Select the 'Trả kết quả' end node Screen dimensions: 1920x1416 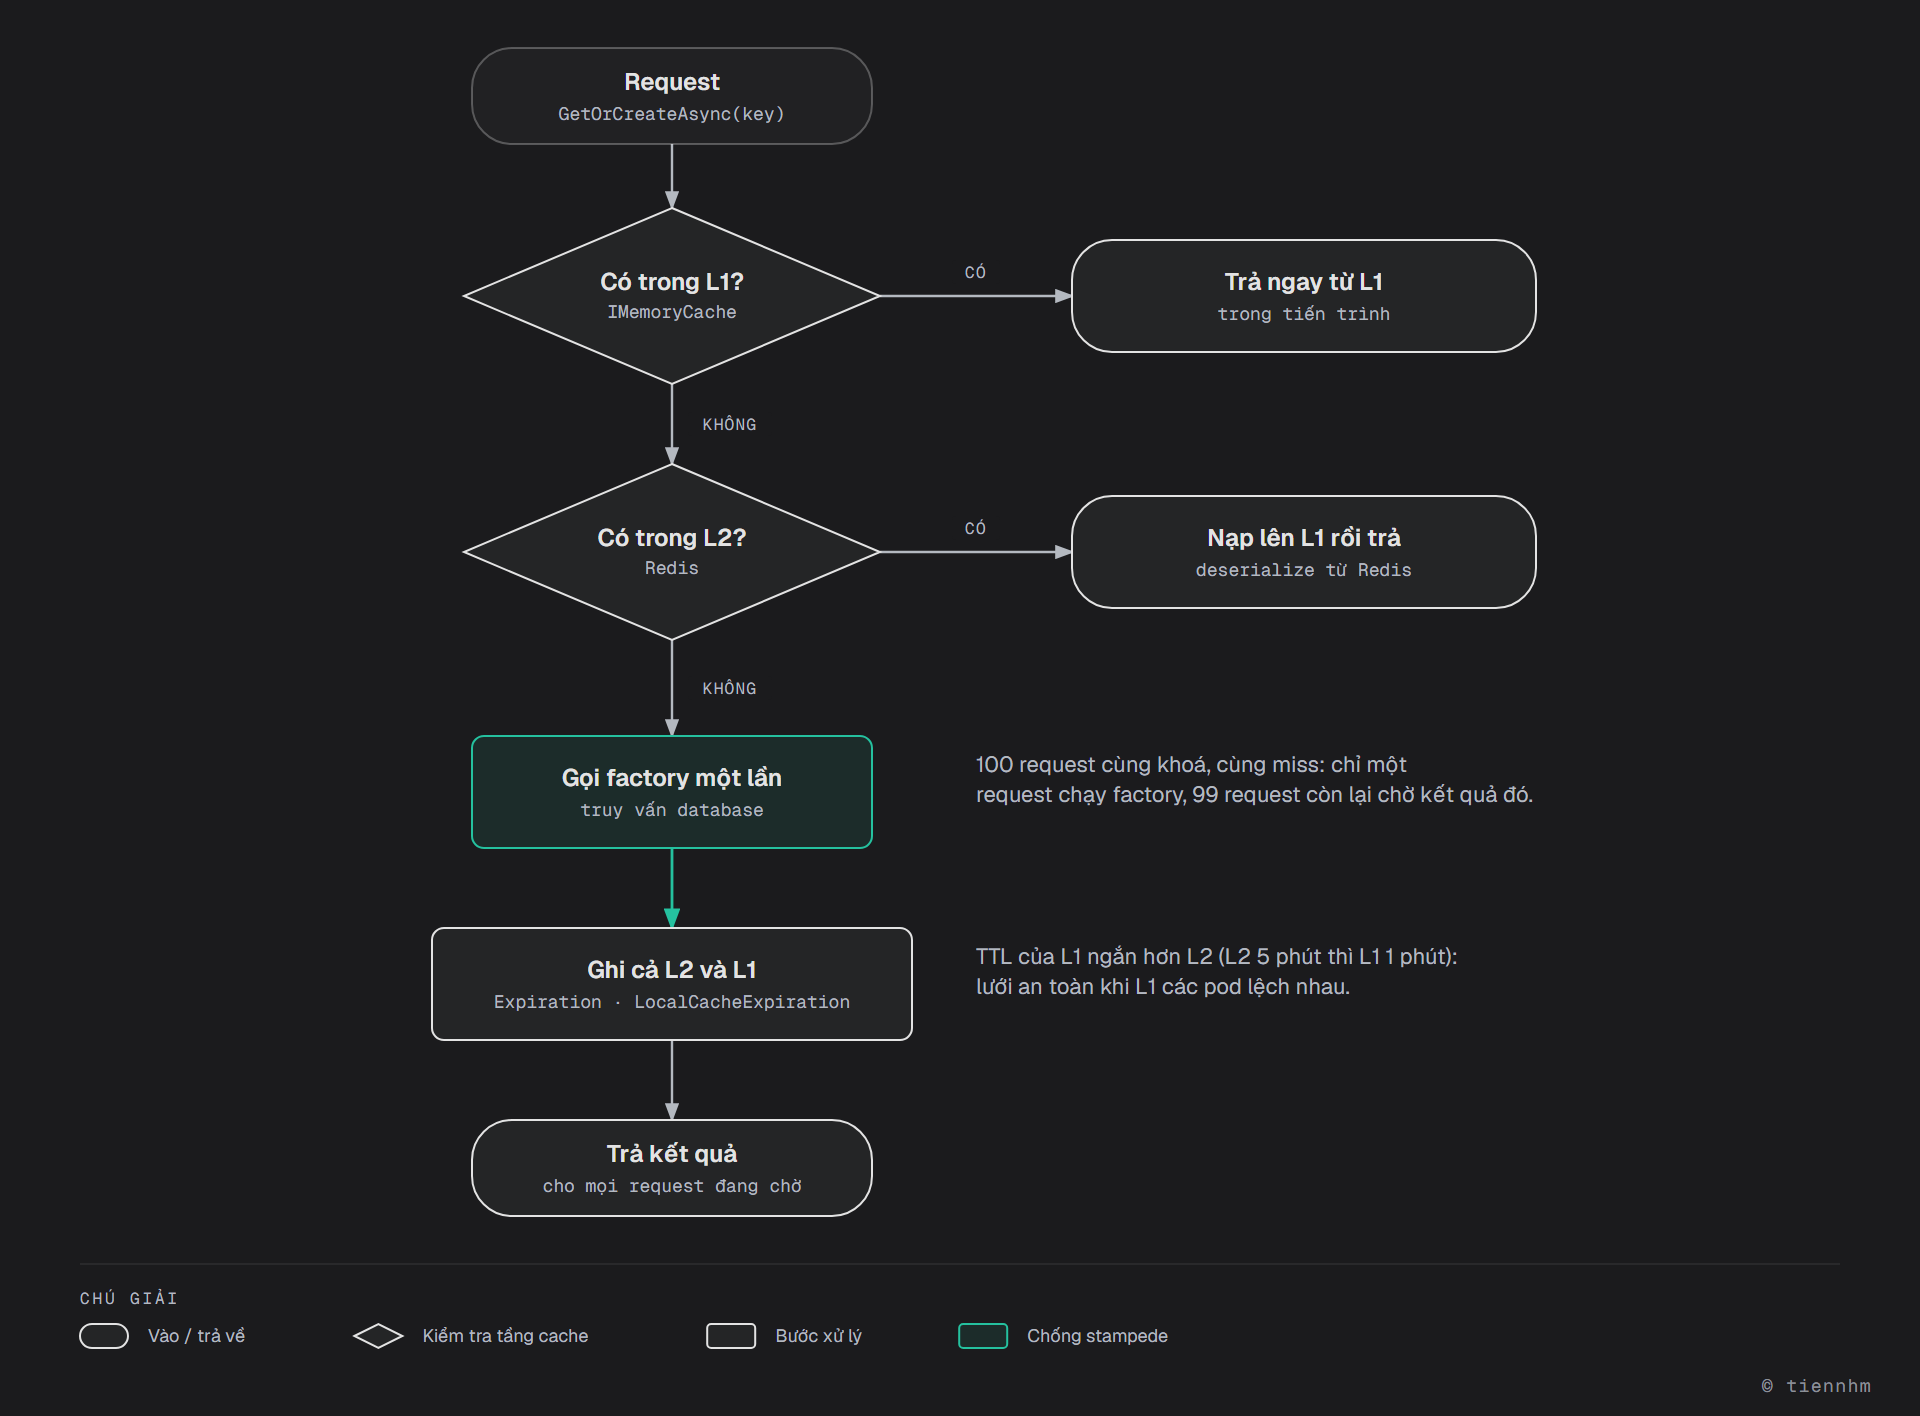coord(671,1168)
